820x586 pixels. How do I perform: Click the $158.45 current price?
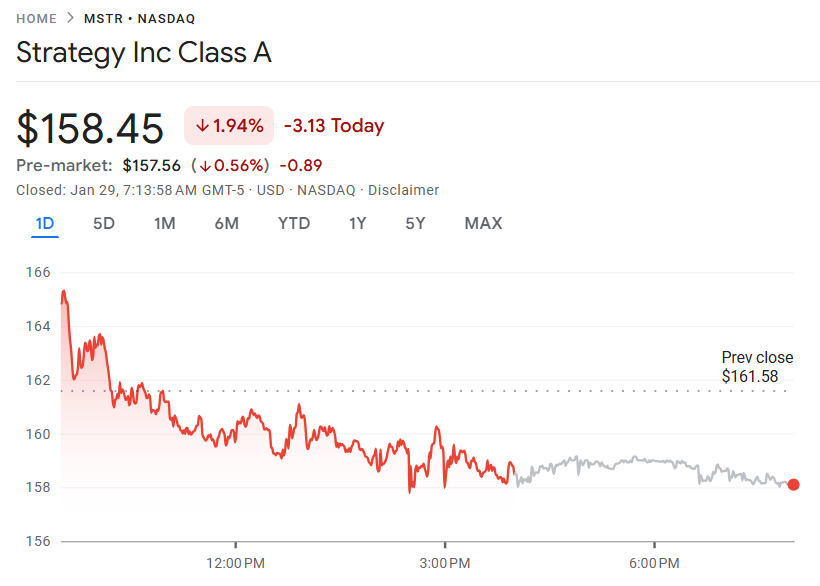90,129
